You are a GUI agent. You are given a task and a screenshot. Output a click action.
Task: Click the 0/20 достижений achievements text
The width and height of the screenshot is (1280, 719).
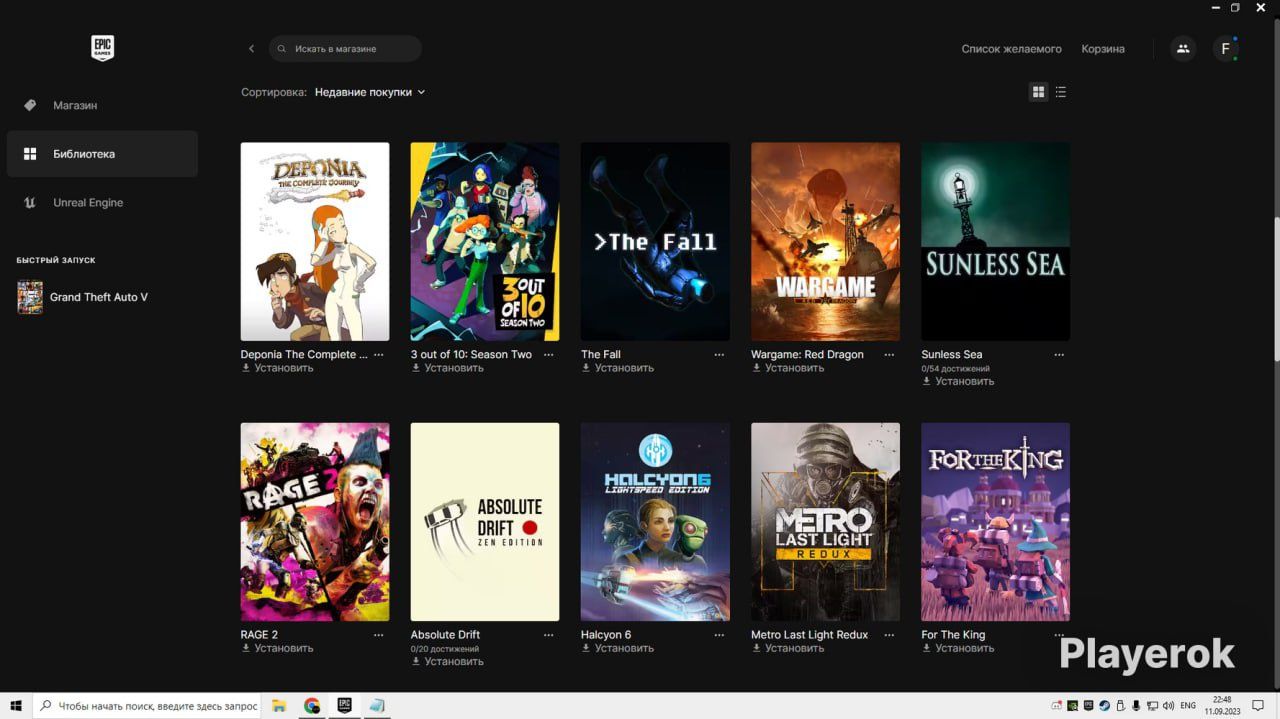tap(445, 649)
